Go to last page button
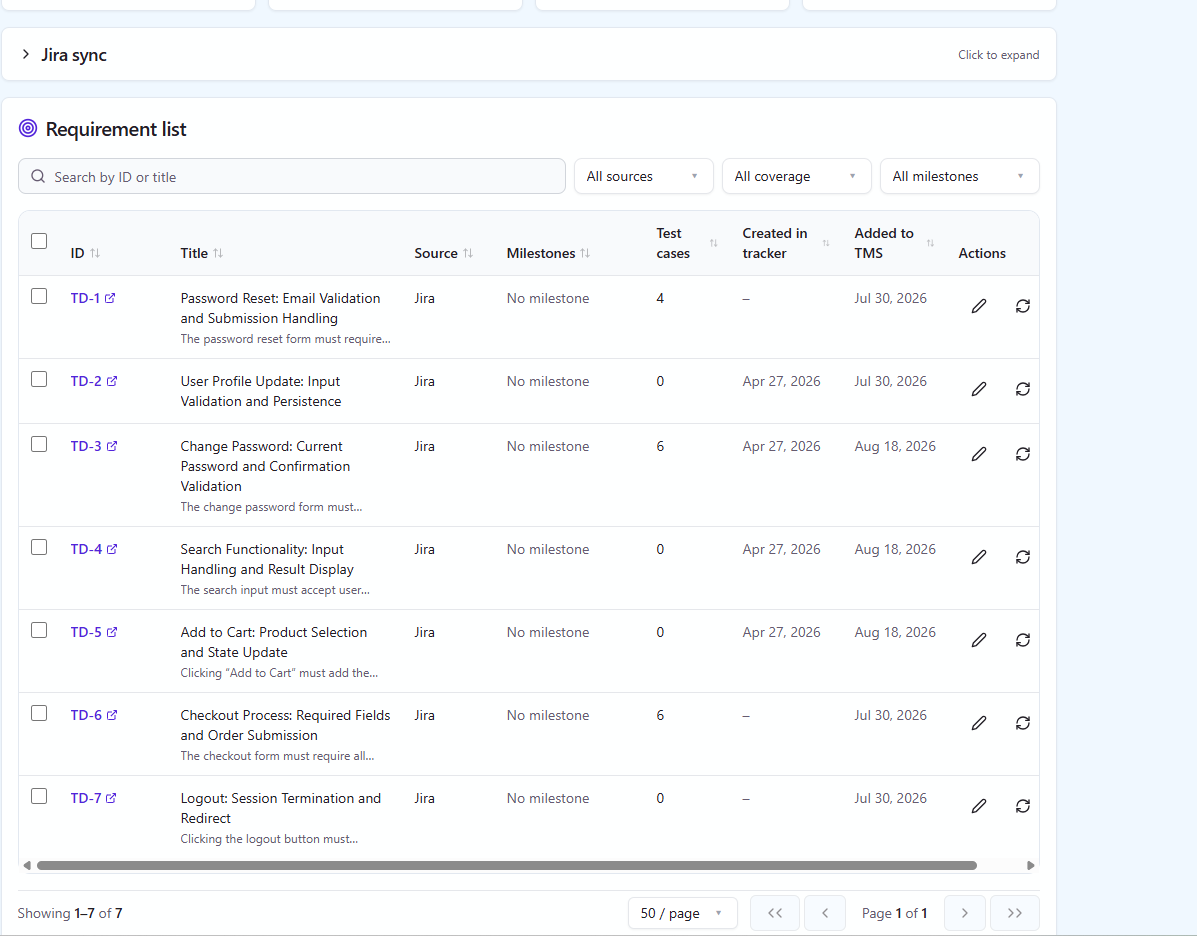The image size is (1197, 936). [1015, 913]
